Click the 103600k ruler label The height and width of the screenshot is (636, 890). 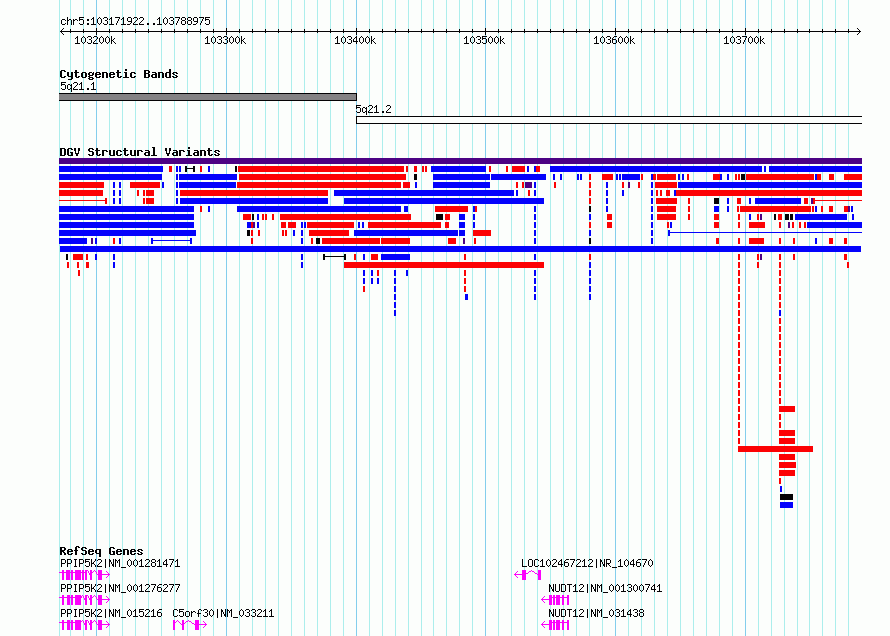coord(614,40)
